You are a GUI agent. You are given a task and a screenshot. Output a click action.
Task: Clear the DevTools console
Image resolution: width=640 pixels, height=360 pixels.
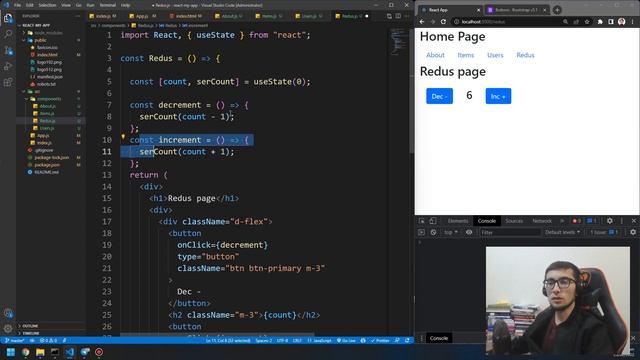pyautogui.click(x=433, y=232)
